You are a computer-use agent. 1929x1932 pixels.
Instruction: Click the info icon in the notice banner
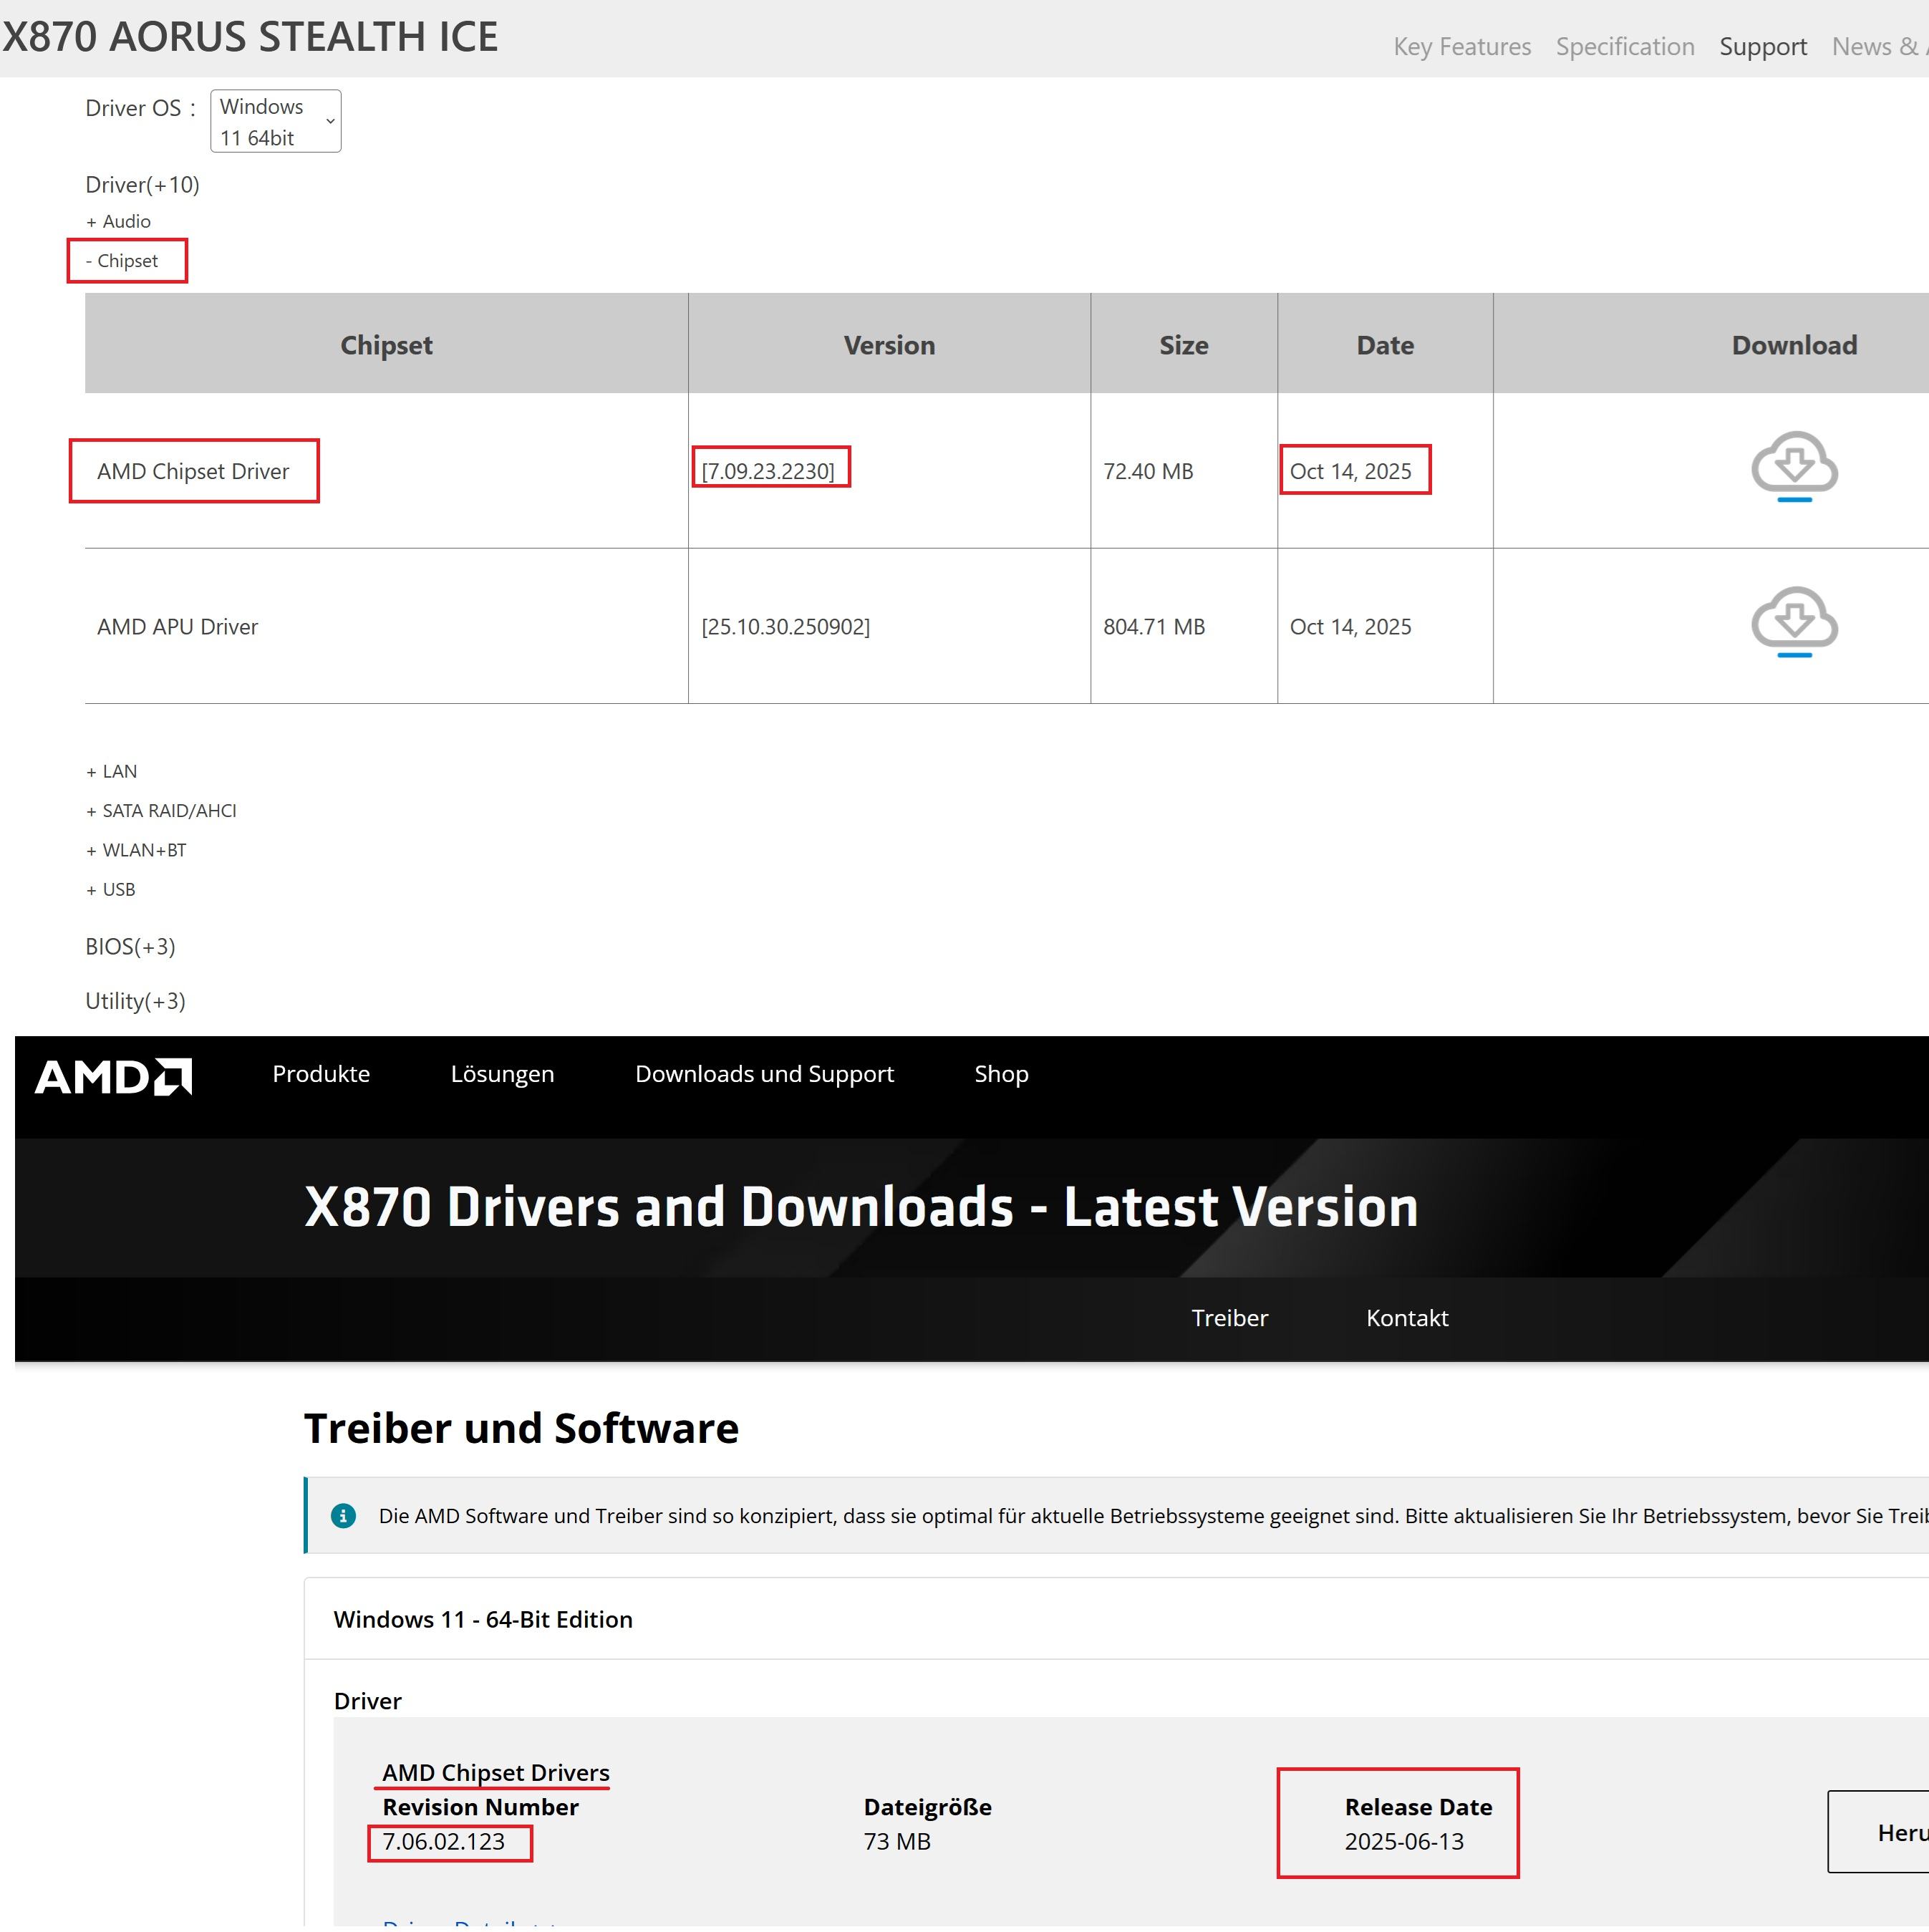pos(343,1515)
